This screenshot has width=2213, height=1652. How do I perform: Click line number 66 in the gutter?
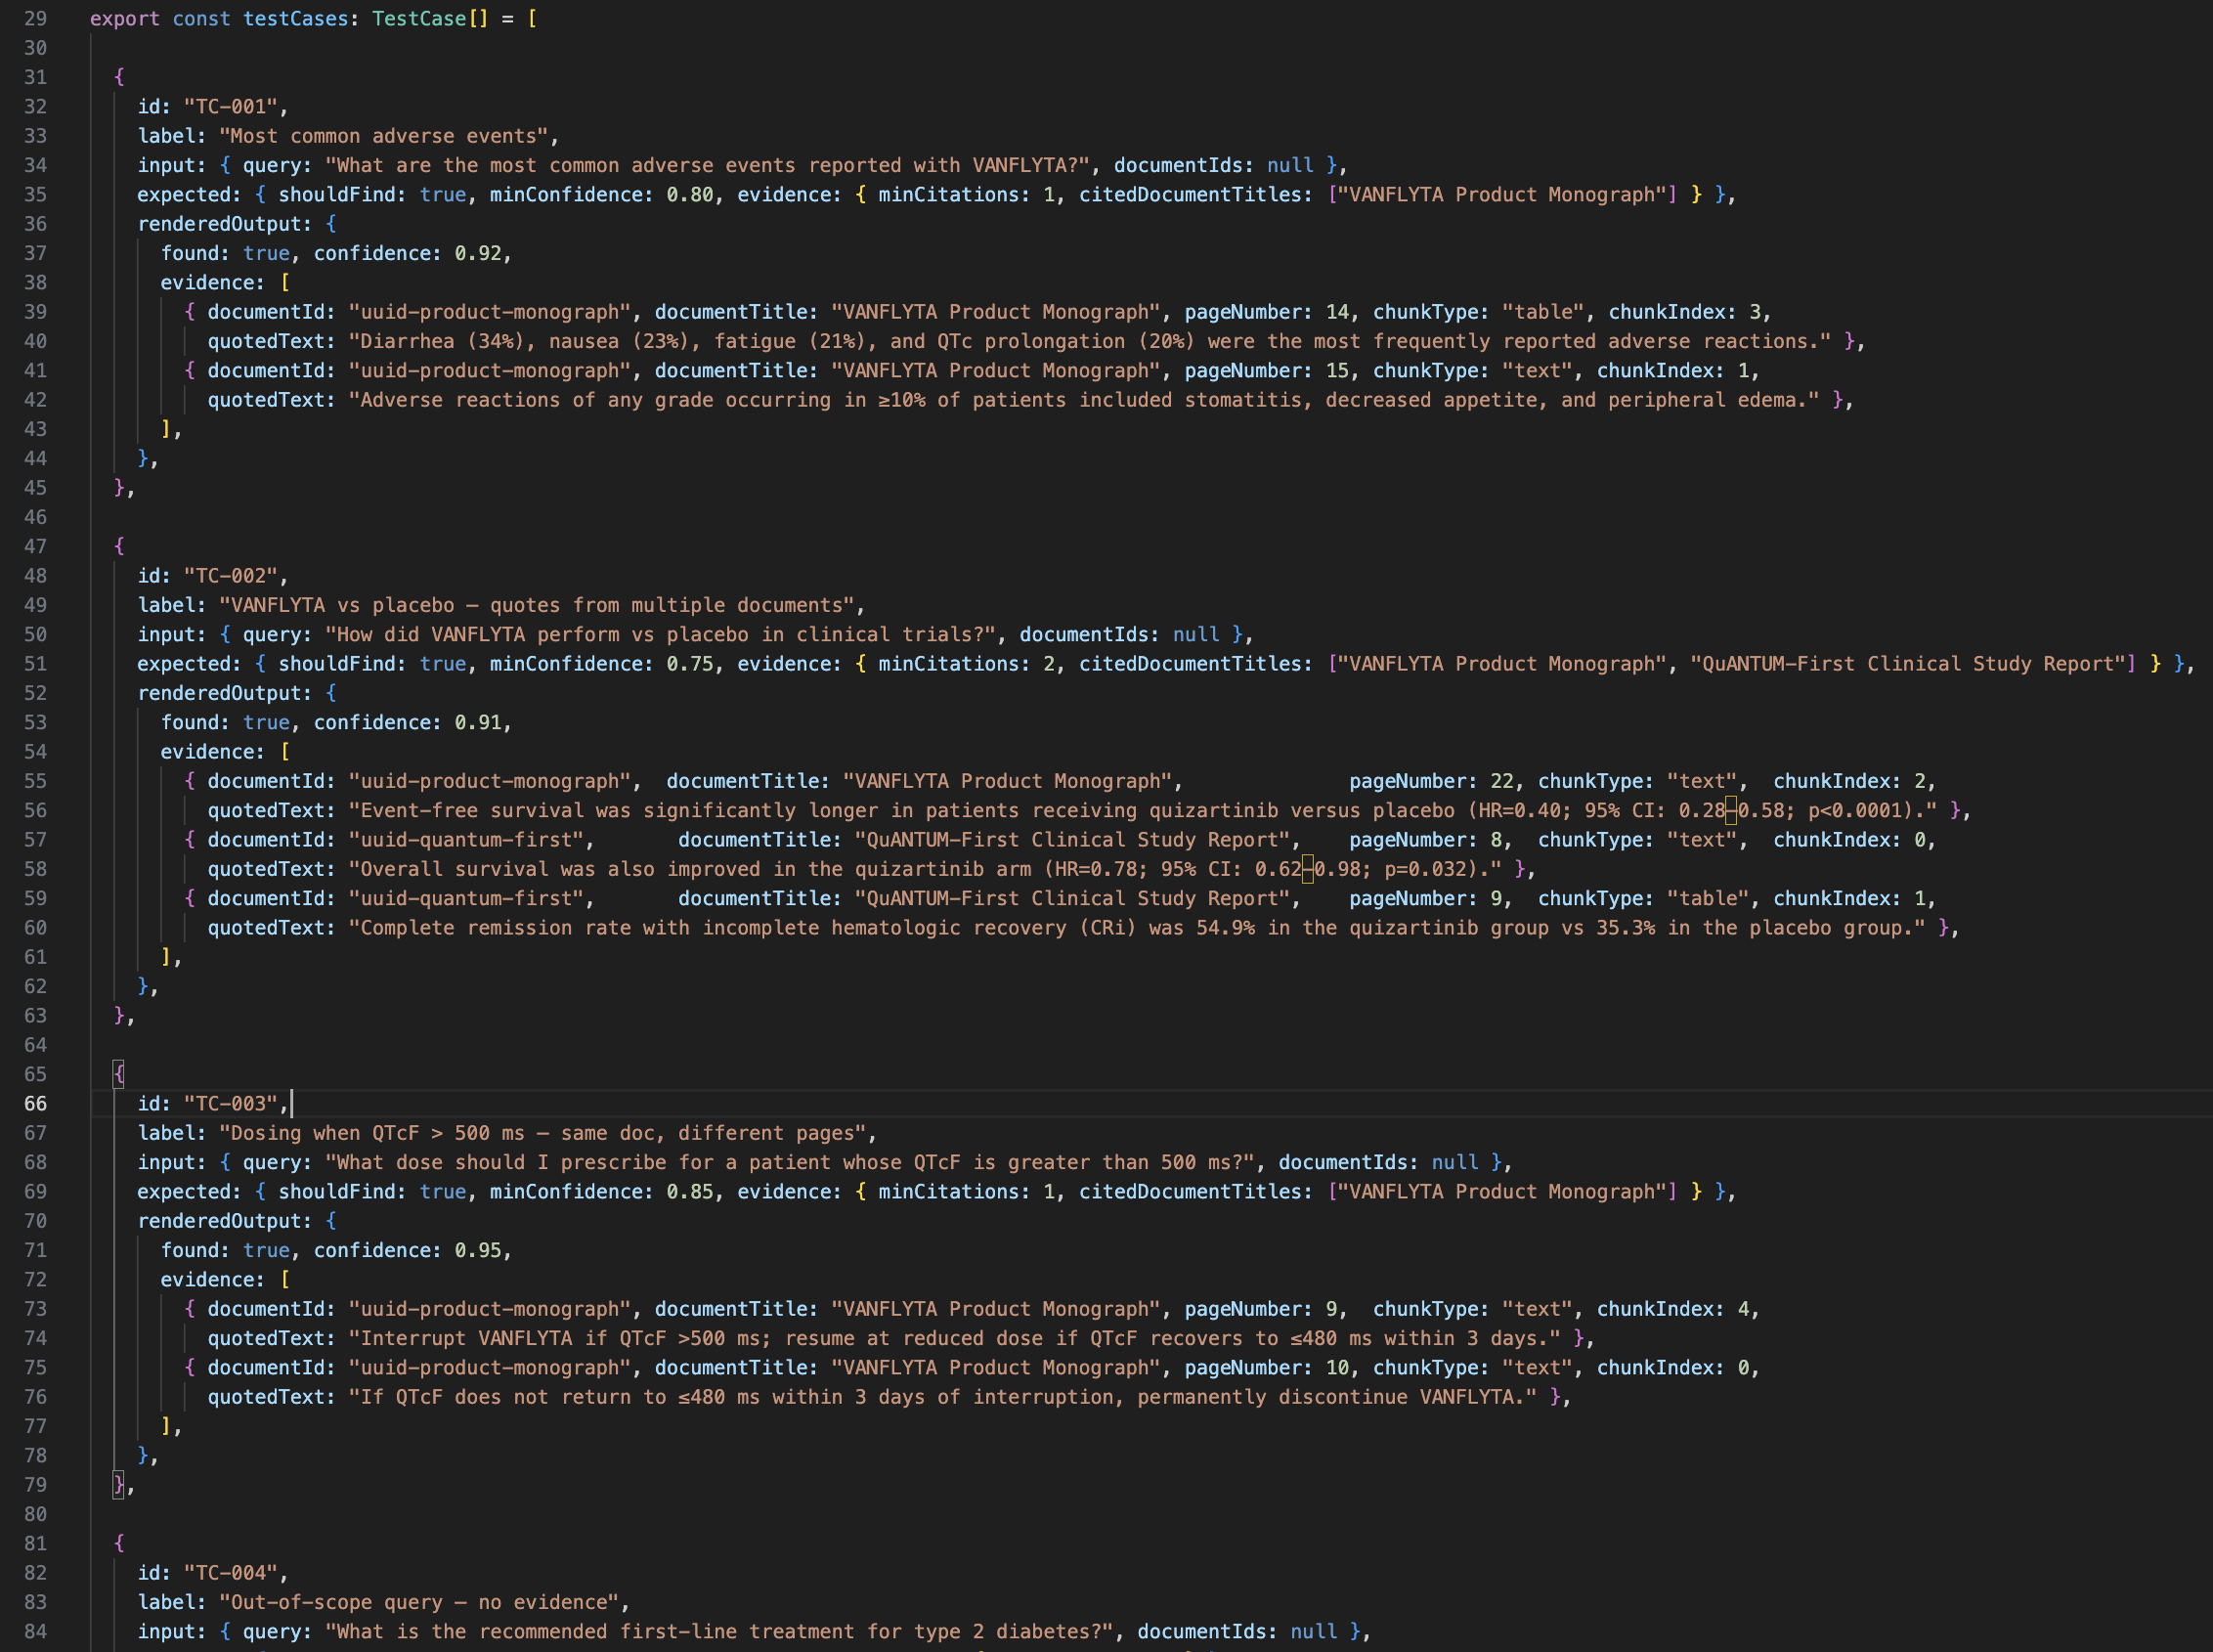35,1103
